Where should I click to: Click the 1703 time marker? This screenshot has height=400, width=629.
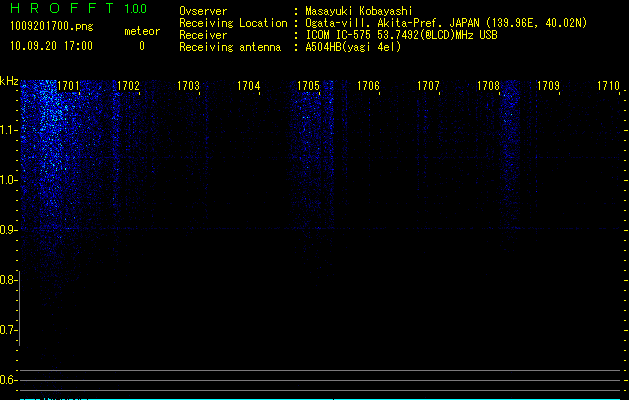point(188,86)
